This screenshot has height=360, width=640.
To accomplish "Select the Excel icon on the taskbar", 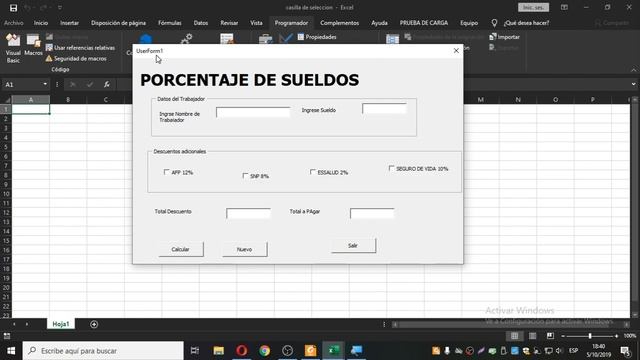I will [333, 351].
